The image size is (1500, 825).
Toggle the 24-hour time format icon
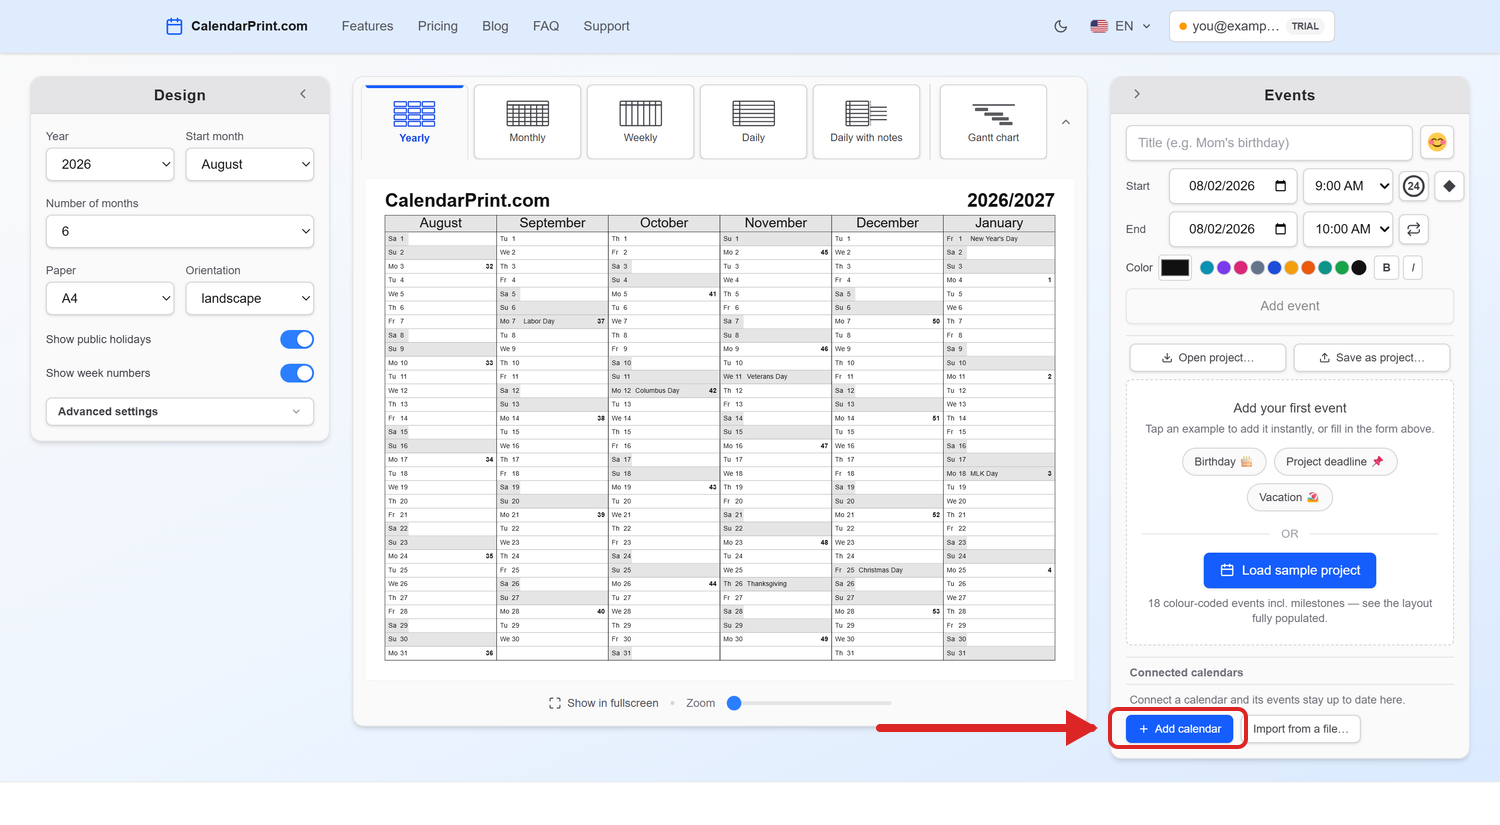pyautogui.click(x=1413, y=186)
